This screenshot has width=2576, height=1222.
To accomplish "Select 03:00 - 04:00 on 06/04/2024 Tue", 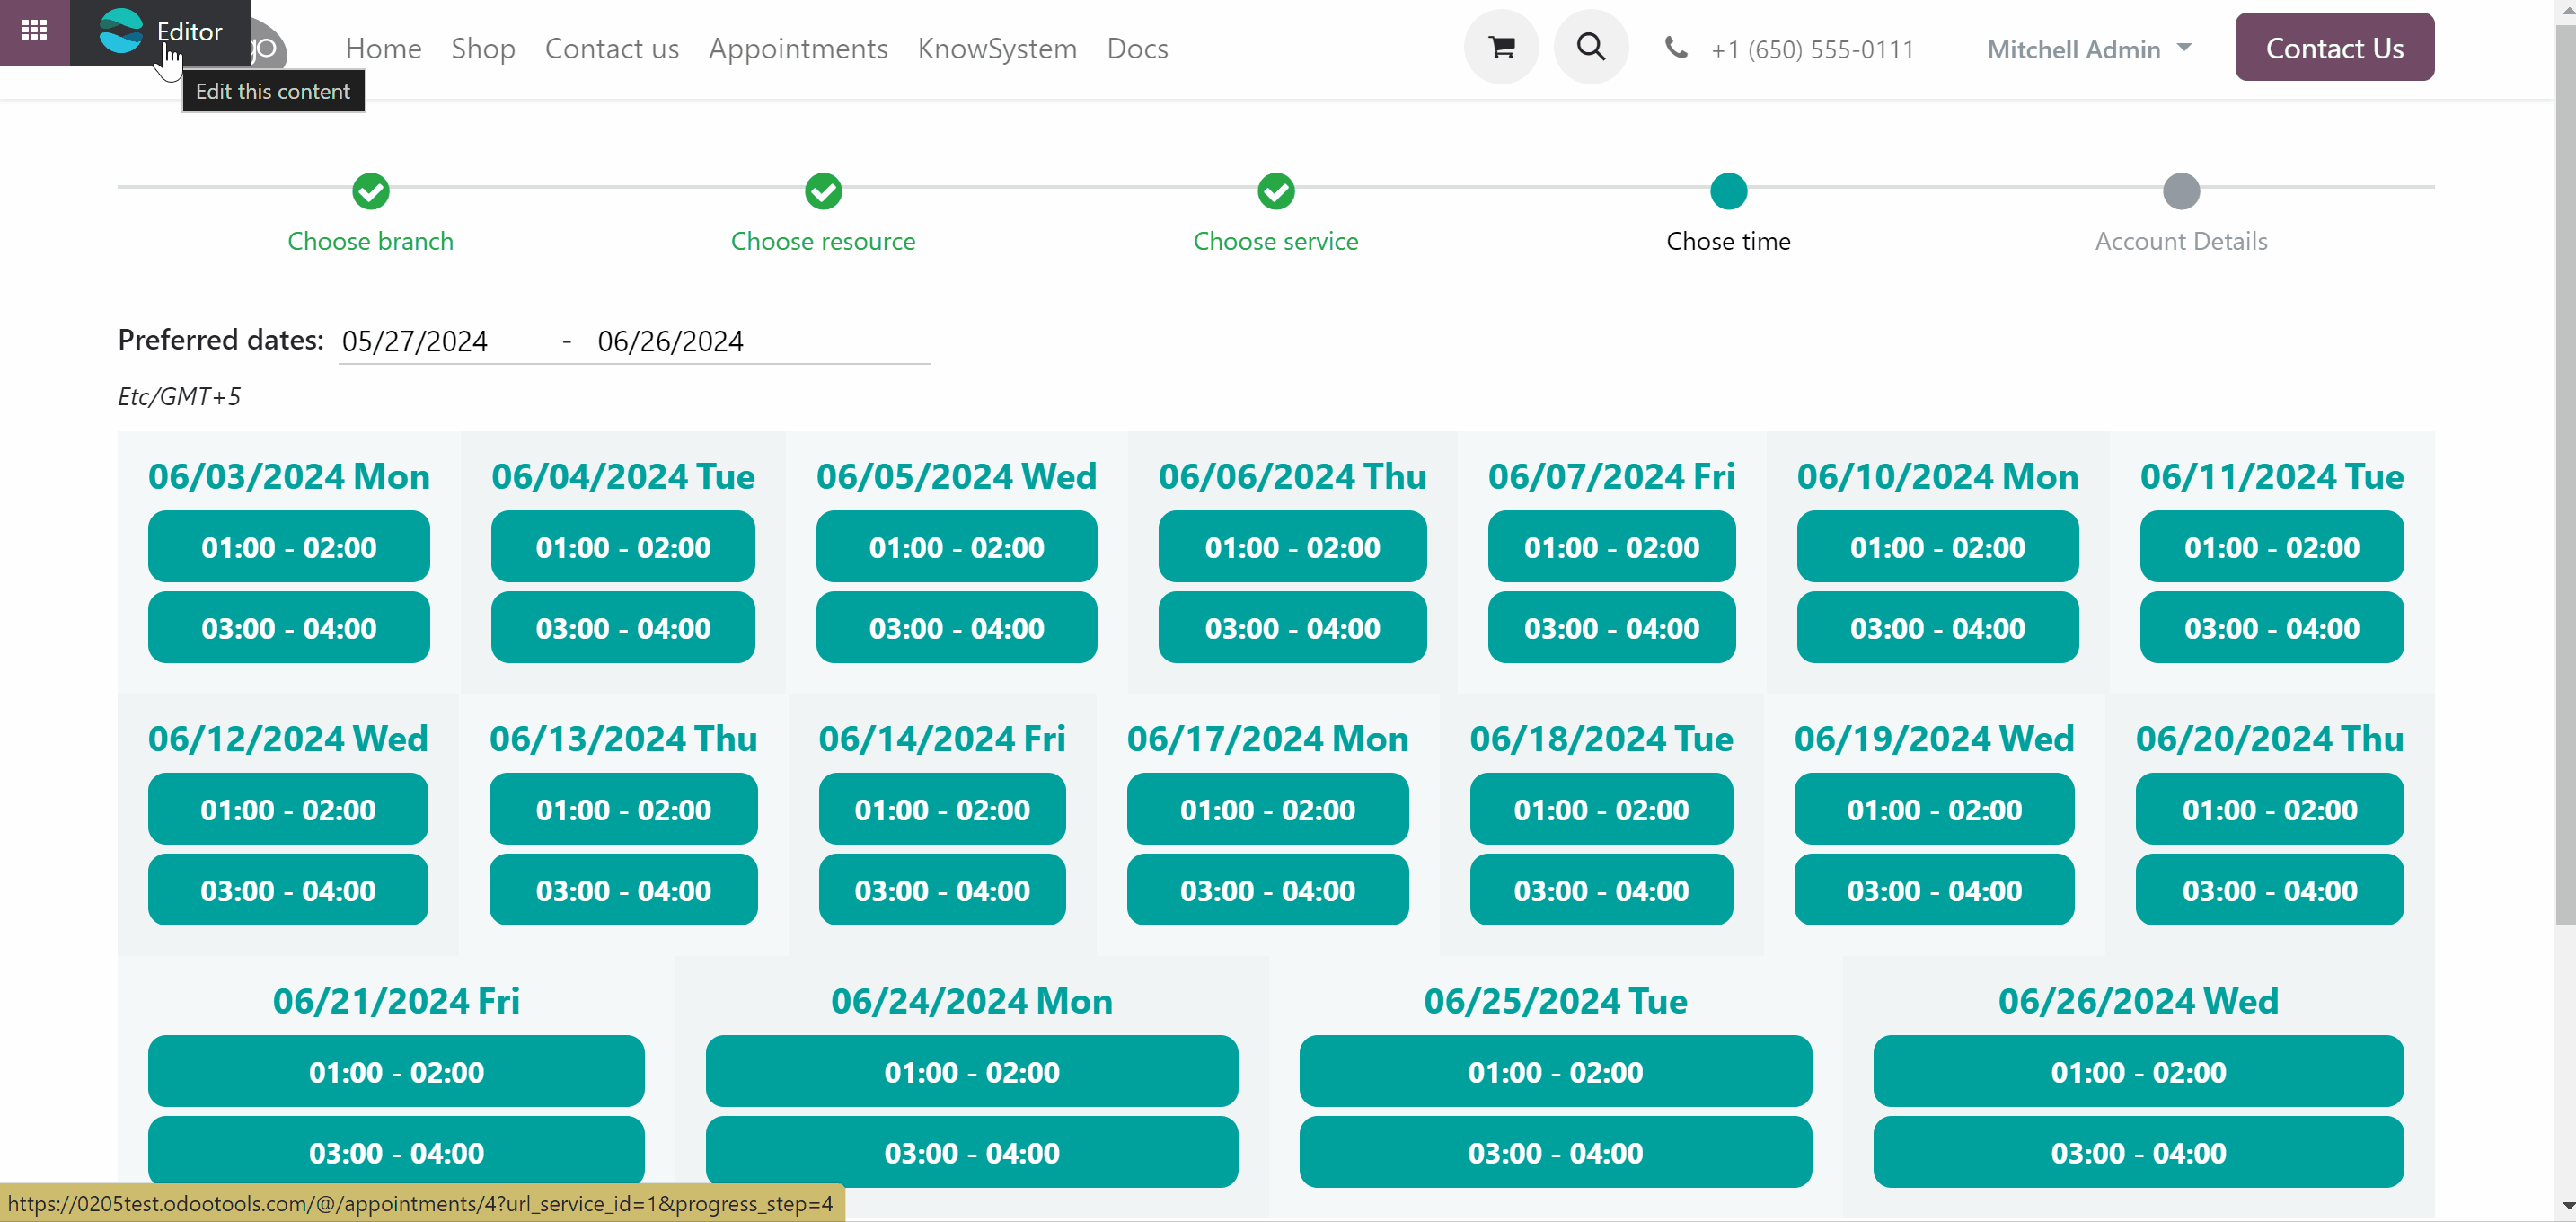I will (623, 628).
